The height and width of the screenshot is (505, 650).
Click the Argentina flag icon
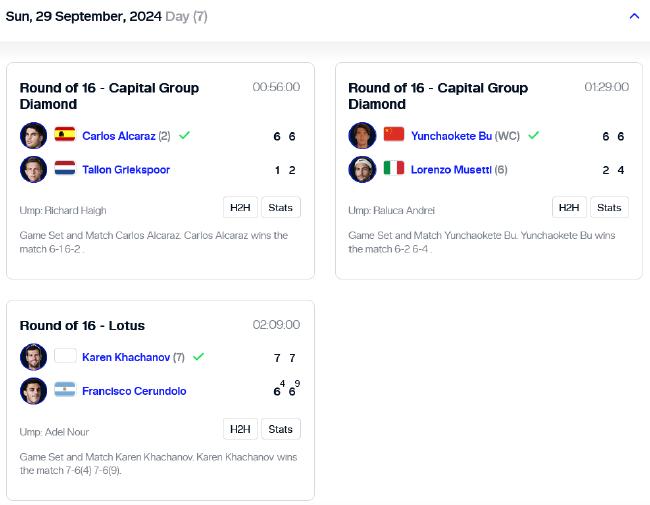[x=65, y=389]
